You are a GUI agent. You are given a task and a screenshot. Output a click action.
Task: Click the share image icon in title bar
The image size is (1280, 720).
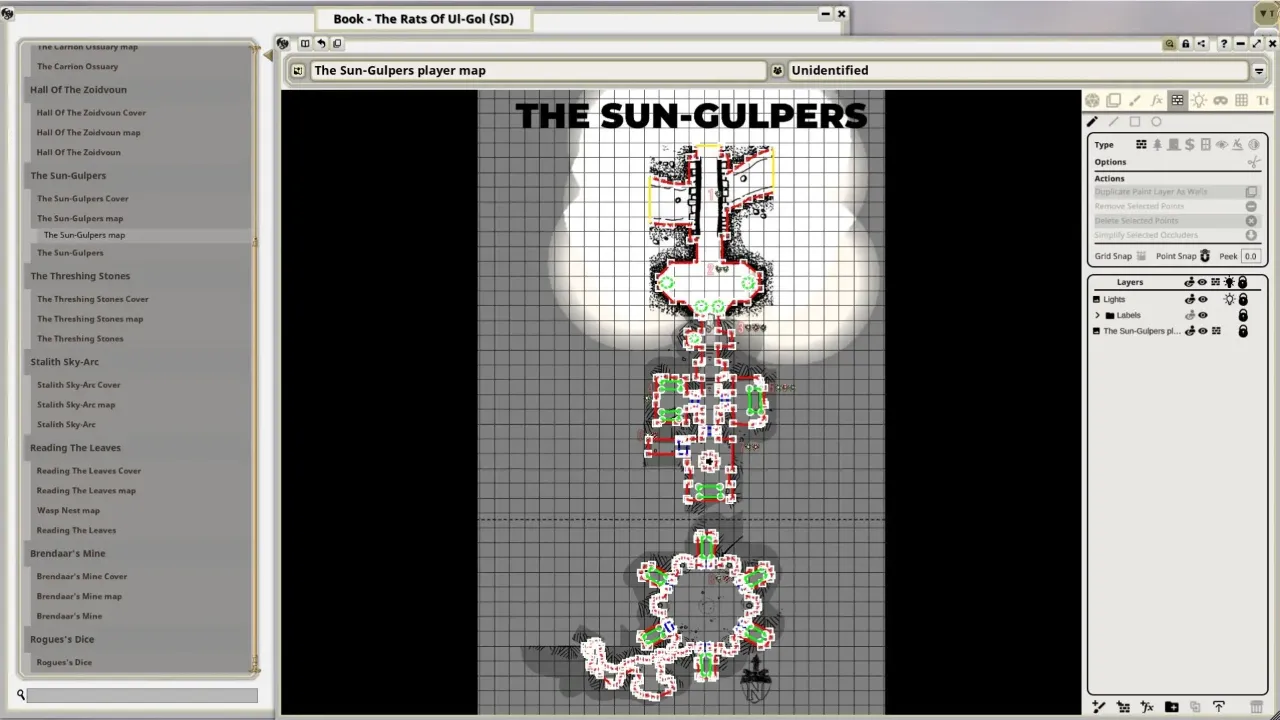point(1202,43)
